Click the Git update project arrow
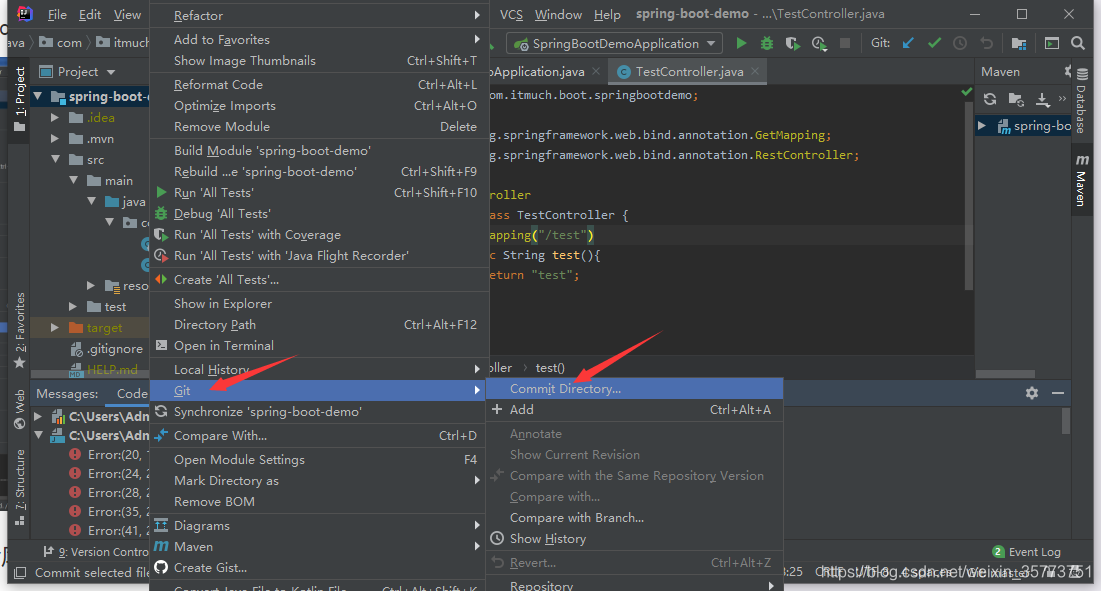 tap(908, 44)
